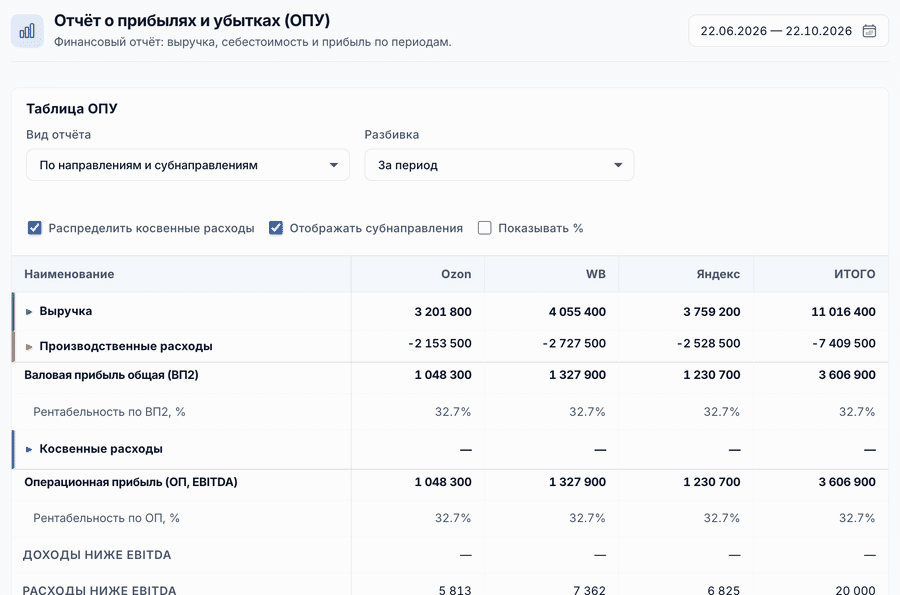
Task: Click the Отчёт о прибылях и убытках (ОПУ) title
Action: pos(192,20)
